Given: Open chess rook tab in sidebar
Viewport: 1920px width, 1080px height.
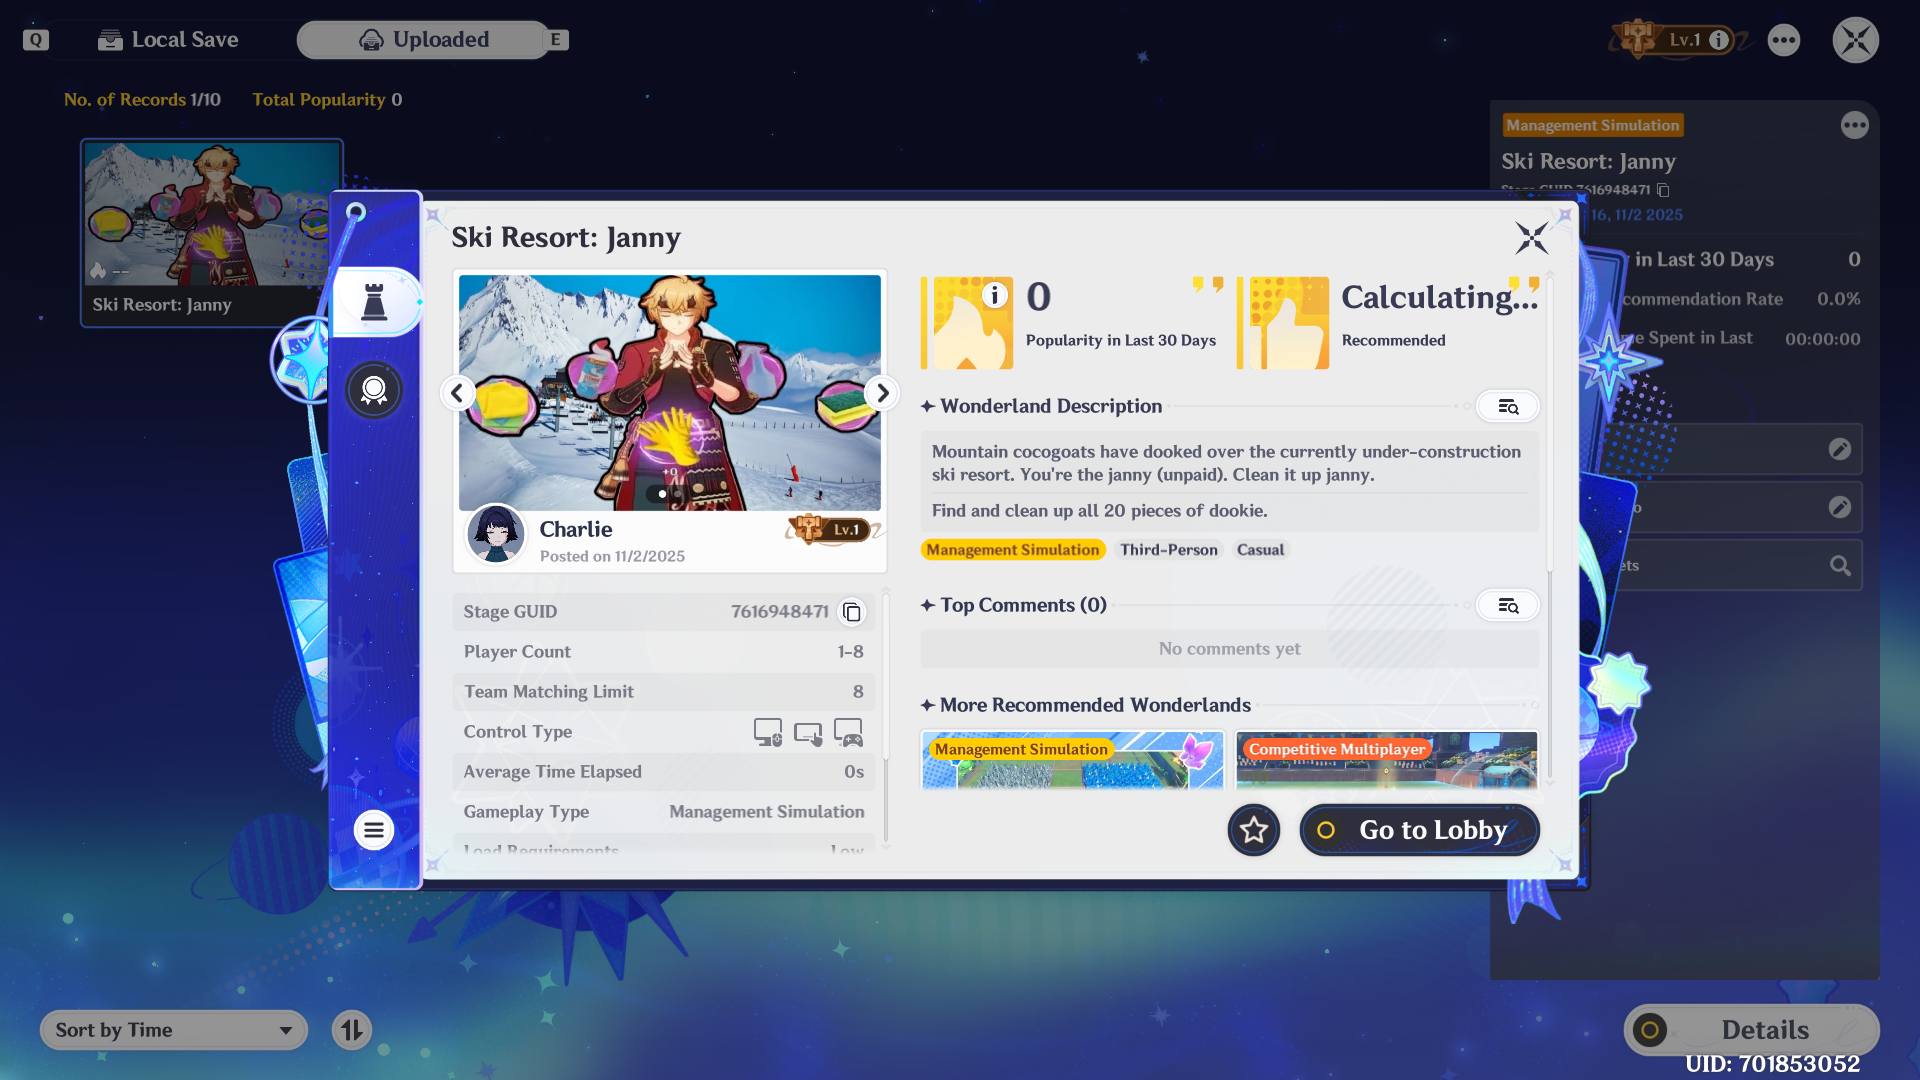Looking at the screenshot, I should 374,302.
